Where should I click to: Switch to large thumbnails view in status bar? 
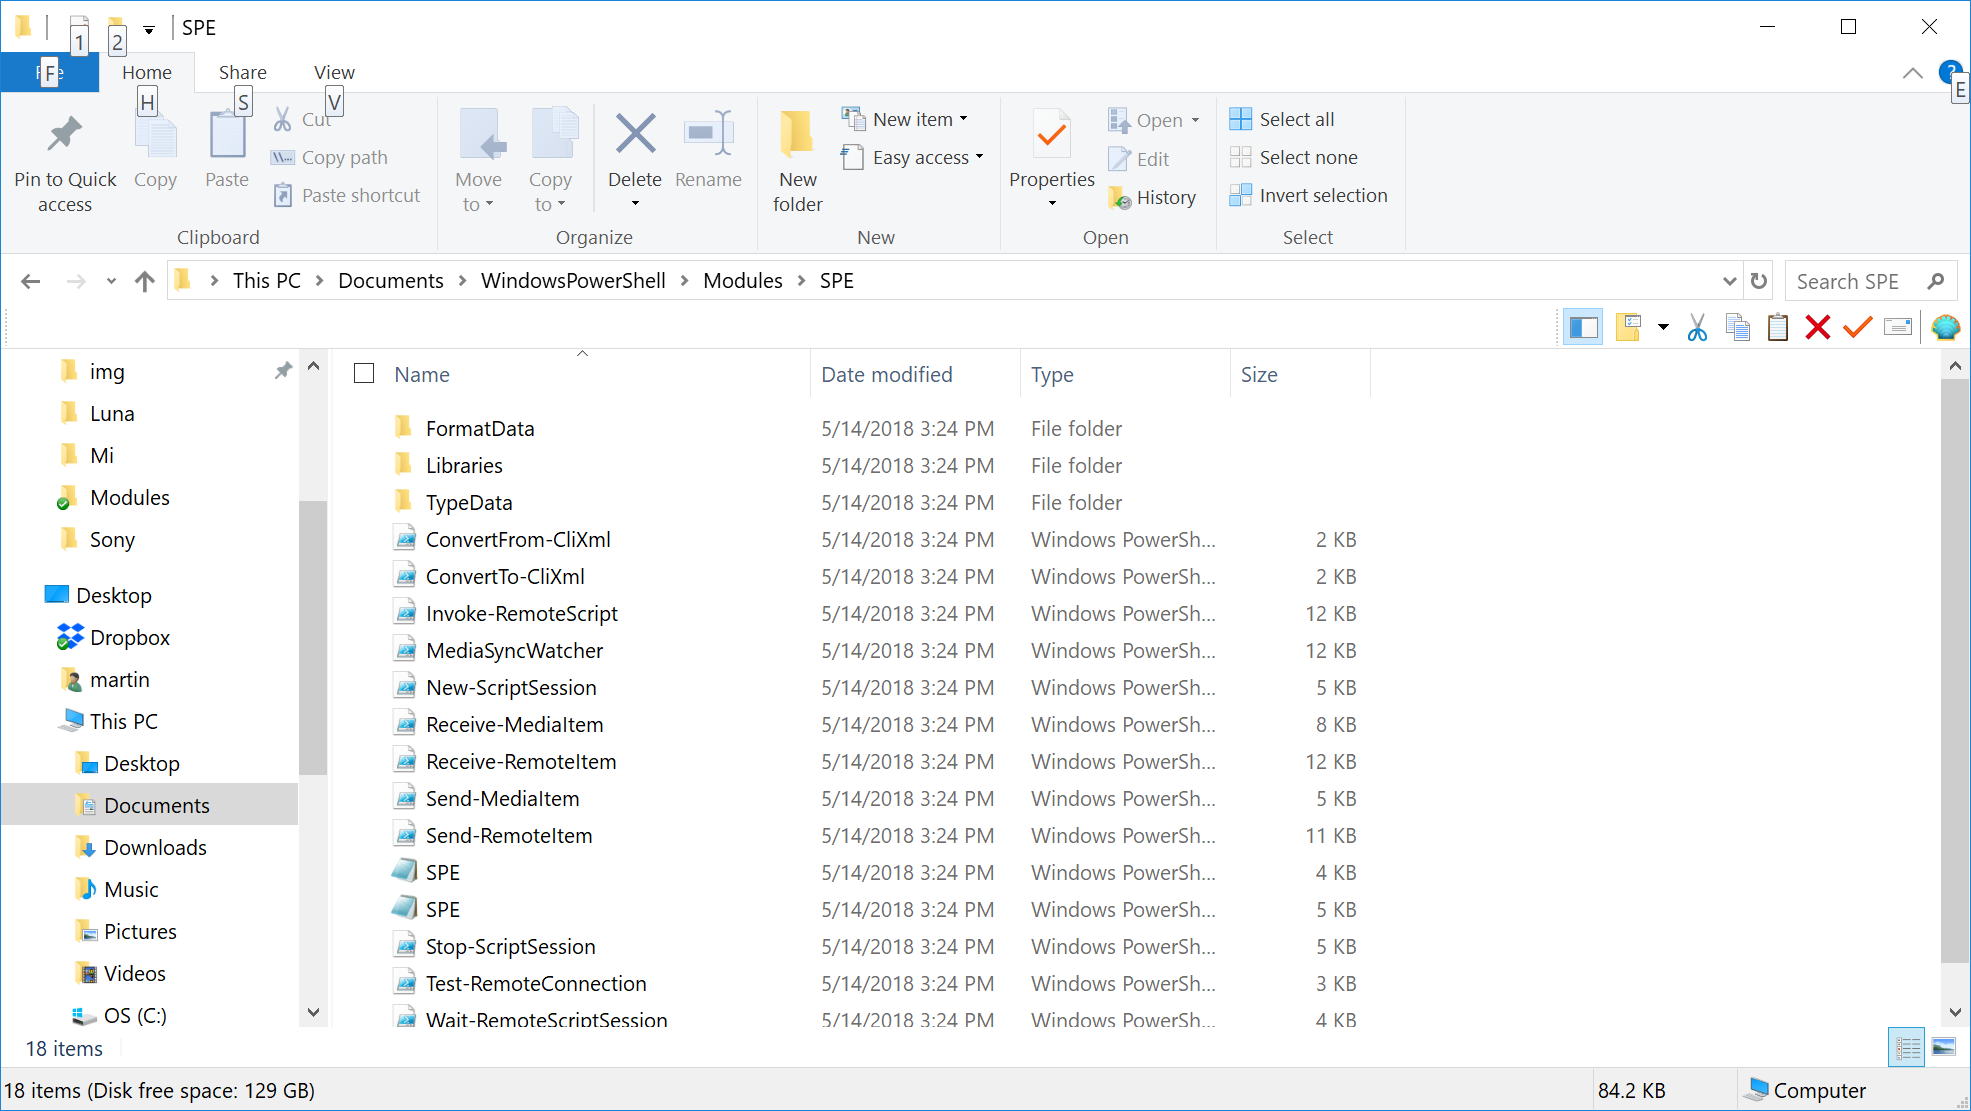[1943, 1047]
